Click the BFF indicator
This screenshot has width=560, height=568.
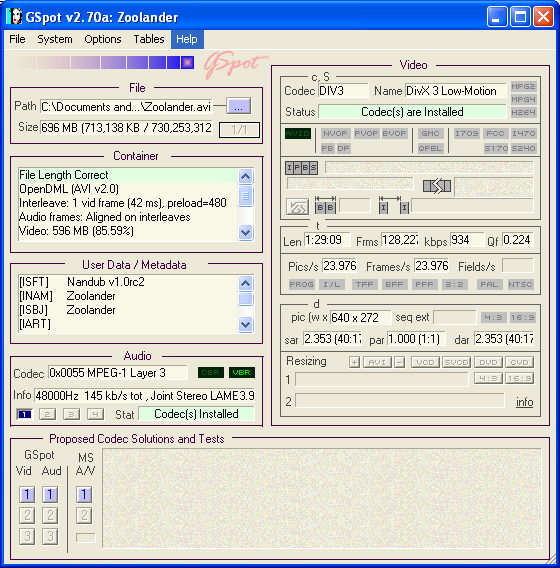click(x=394, y=284)
